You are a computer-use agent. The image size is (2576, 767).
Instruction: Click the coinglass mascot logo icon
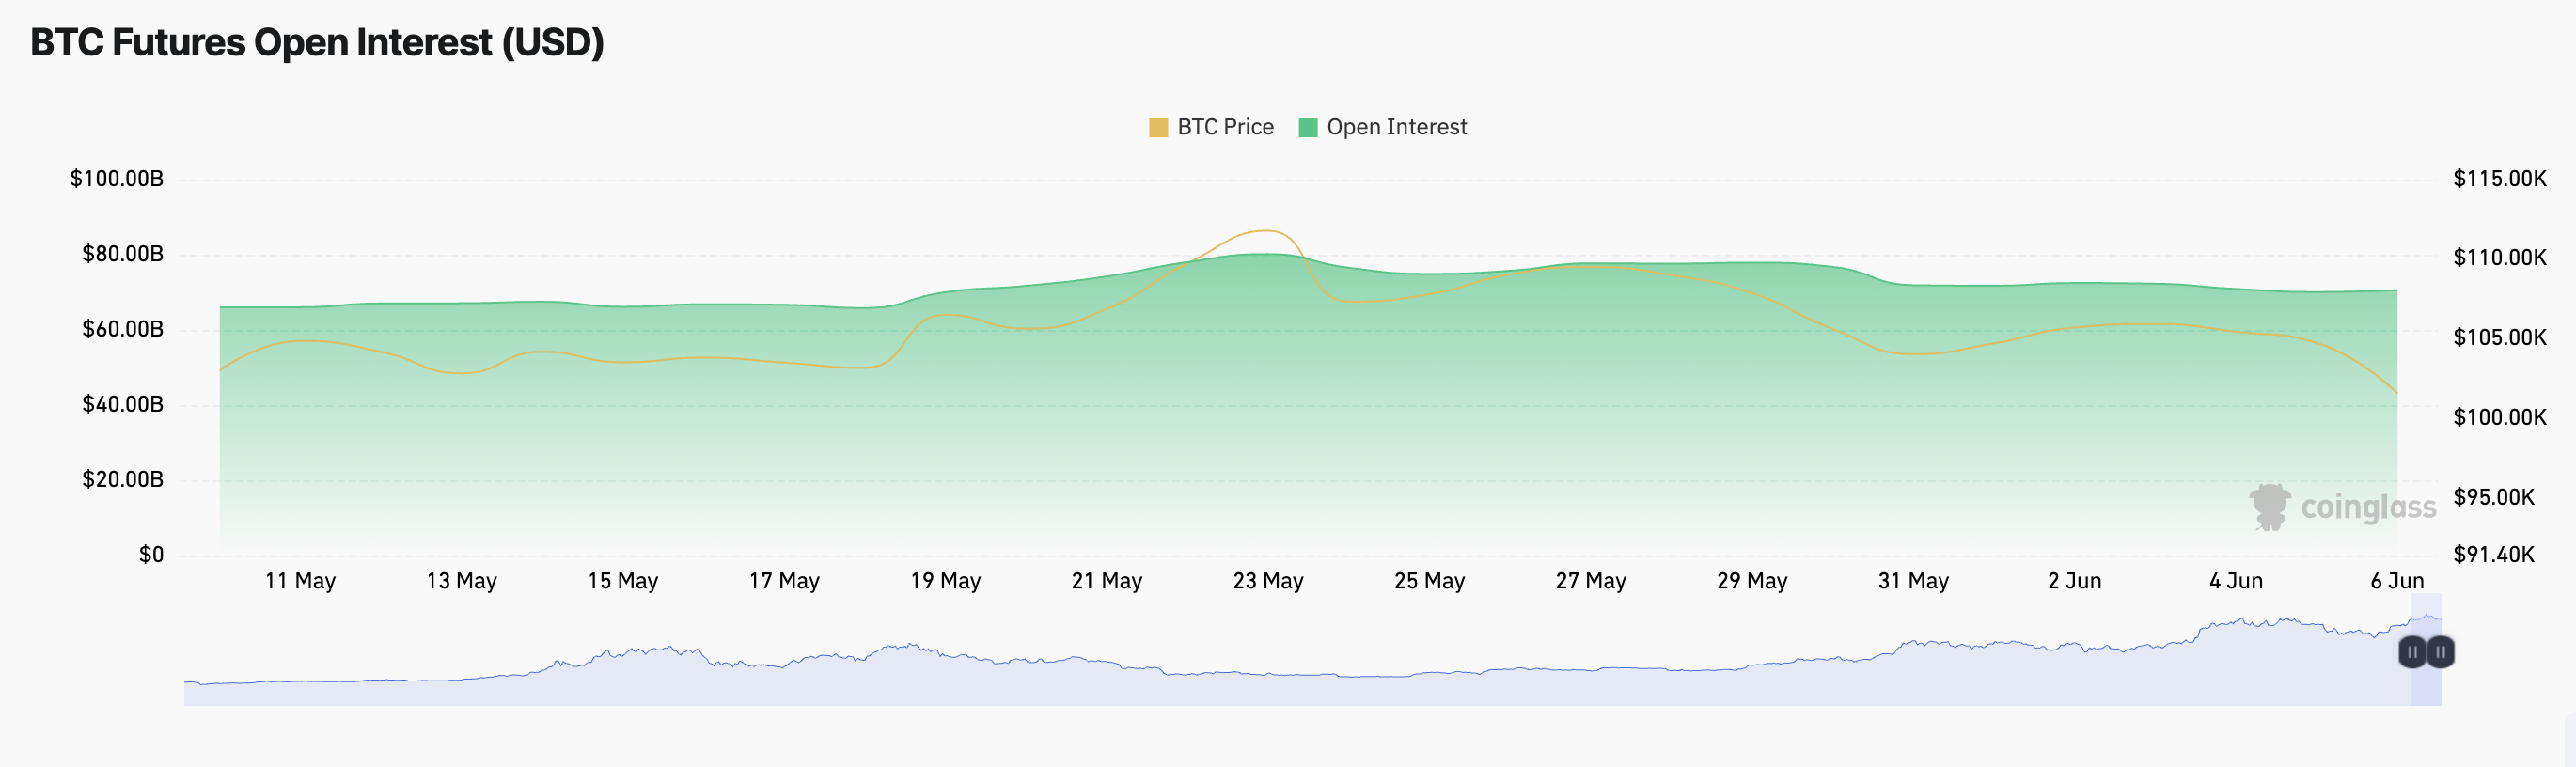tap(2269, 507)
